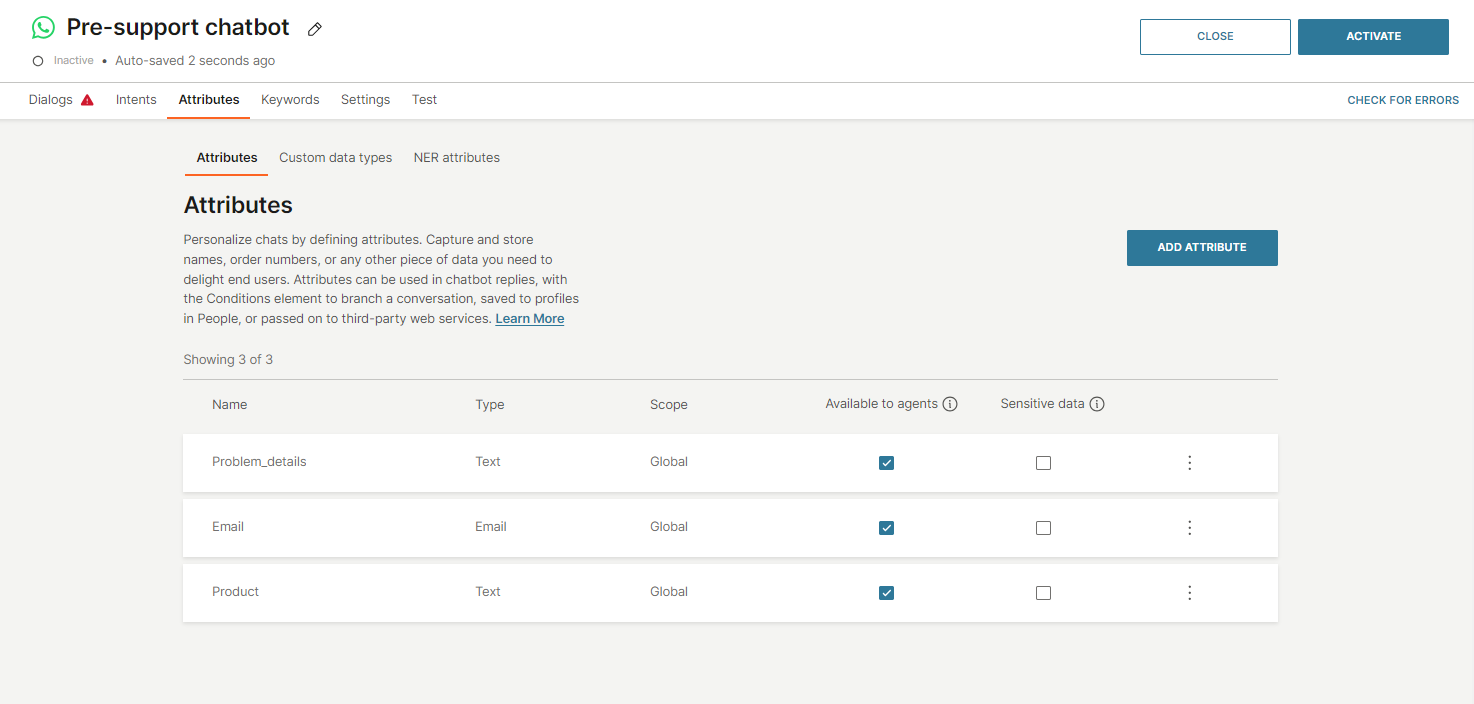Open the NER attributes section
The image size is (1474, 704).
click(456, 157)
